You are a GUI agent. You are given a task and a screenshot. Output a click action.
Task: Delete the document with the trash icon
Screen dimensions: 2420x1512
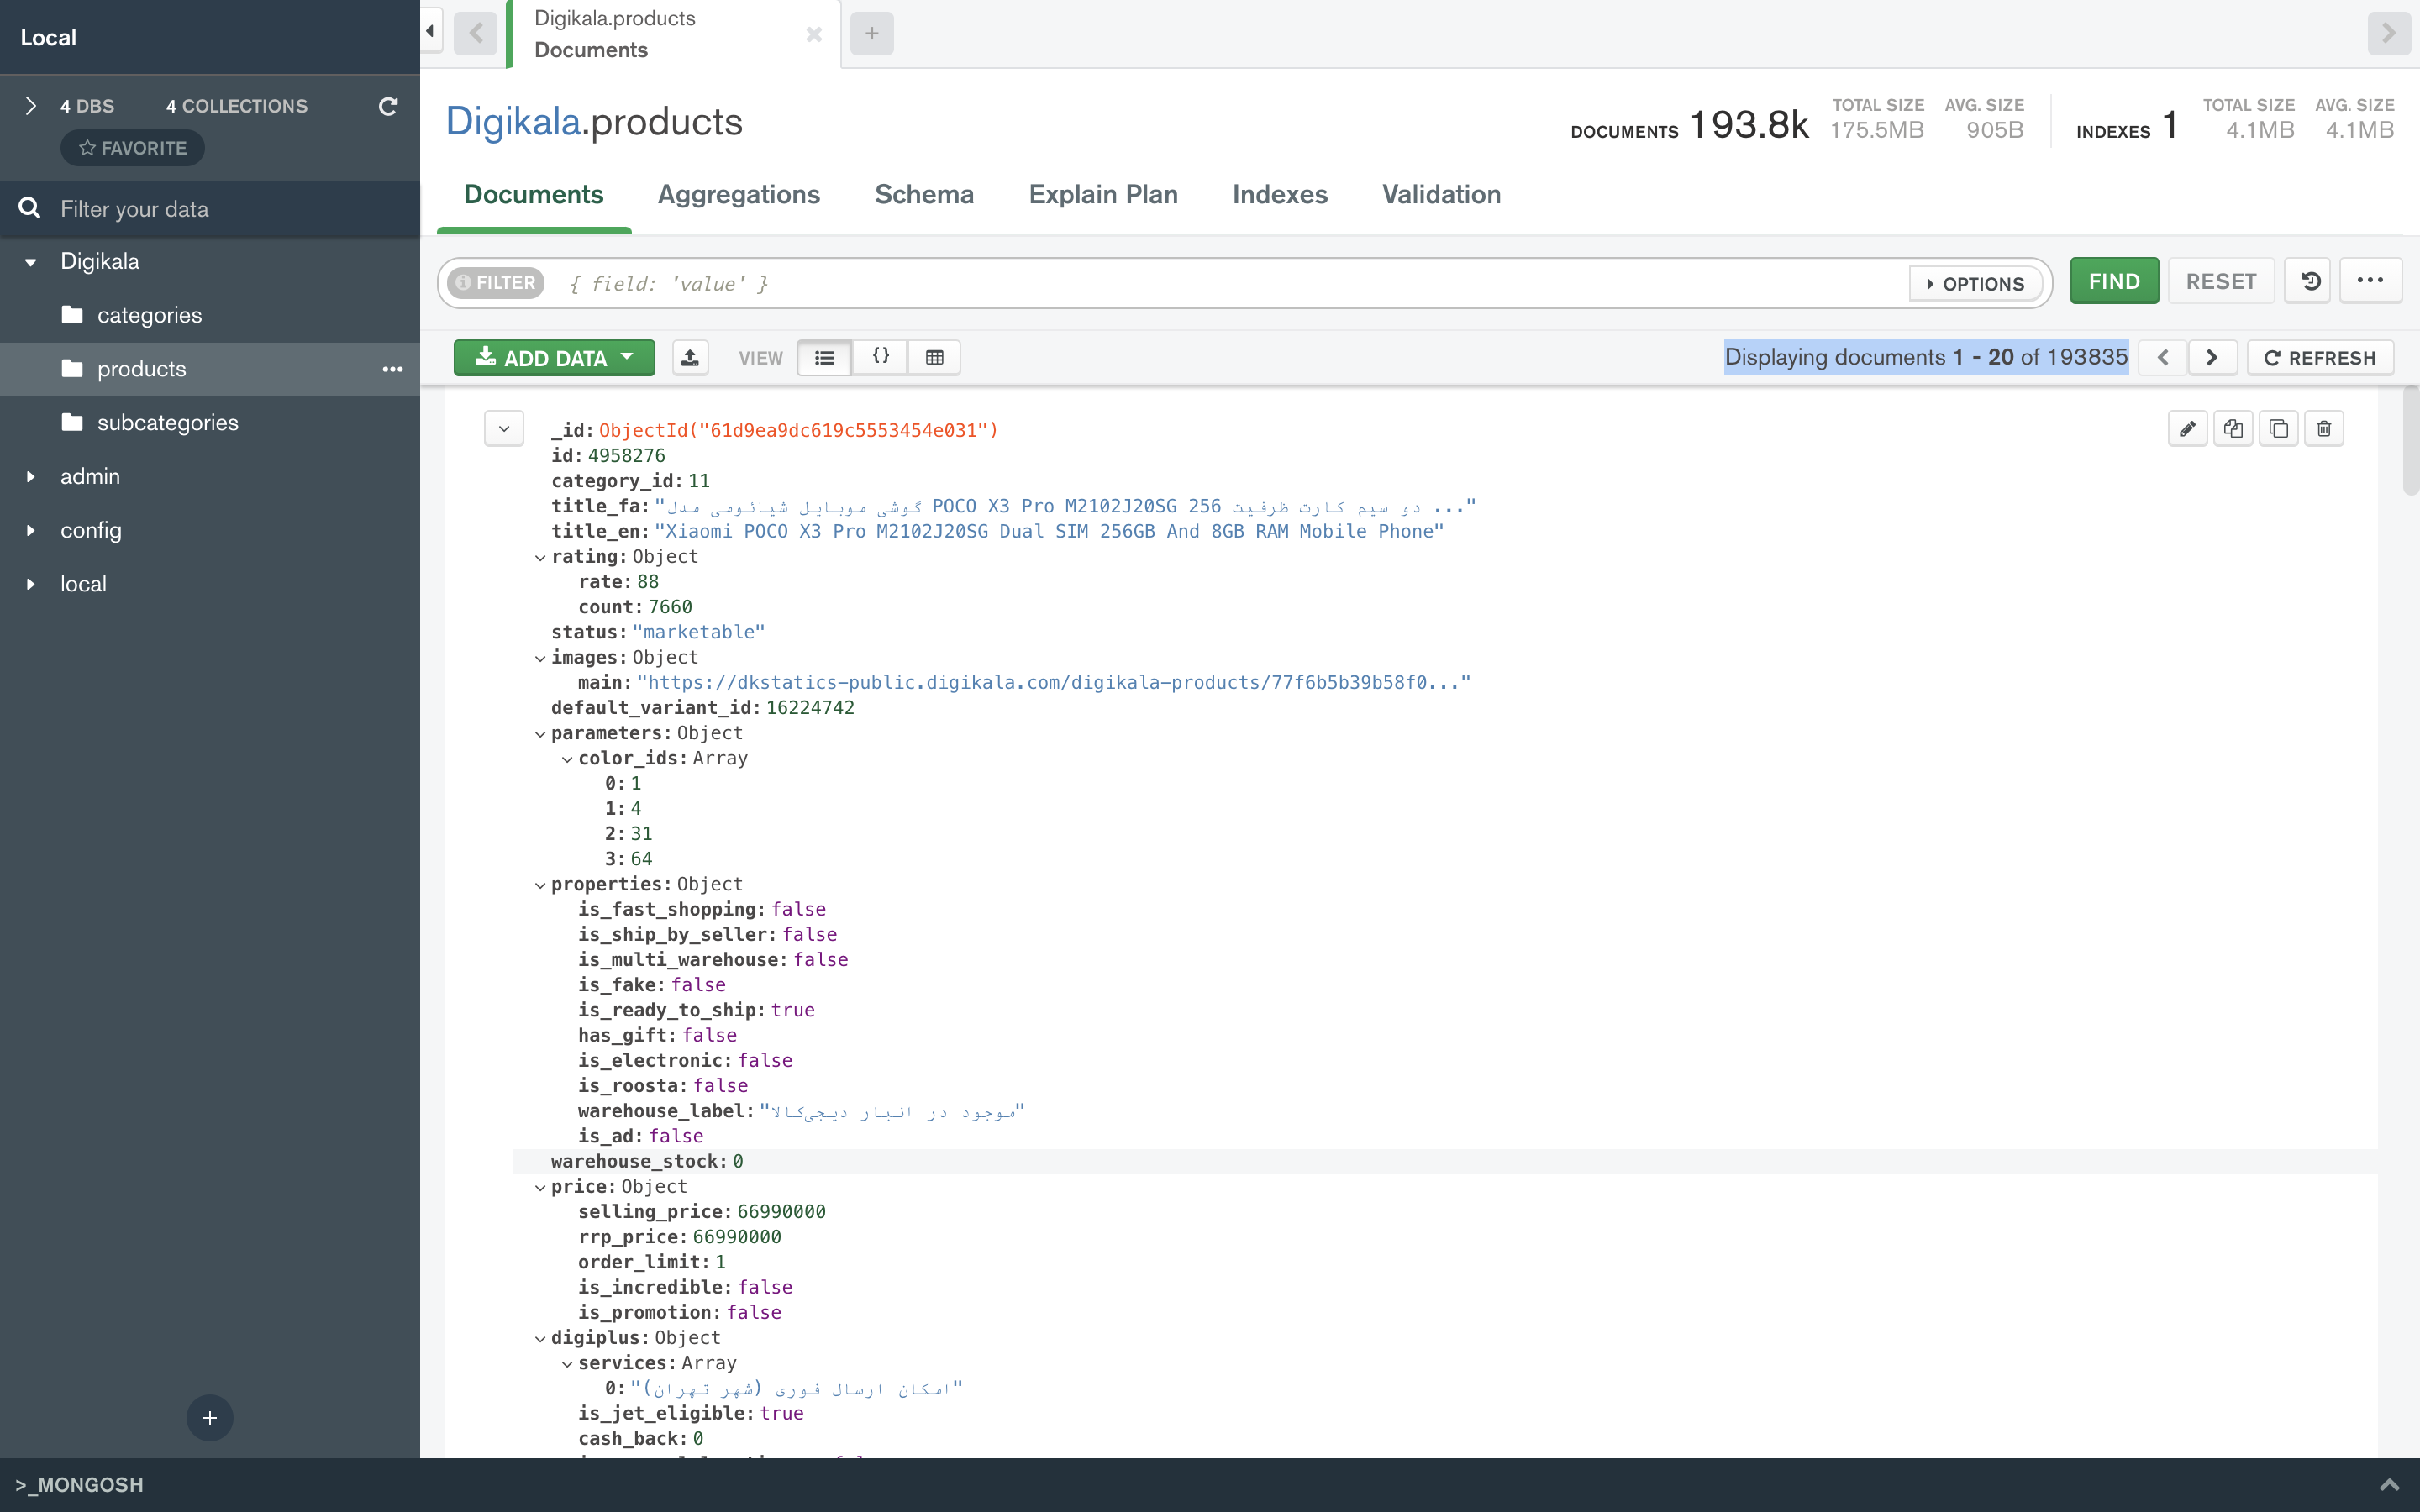[2324, 428]
